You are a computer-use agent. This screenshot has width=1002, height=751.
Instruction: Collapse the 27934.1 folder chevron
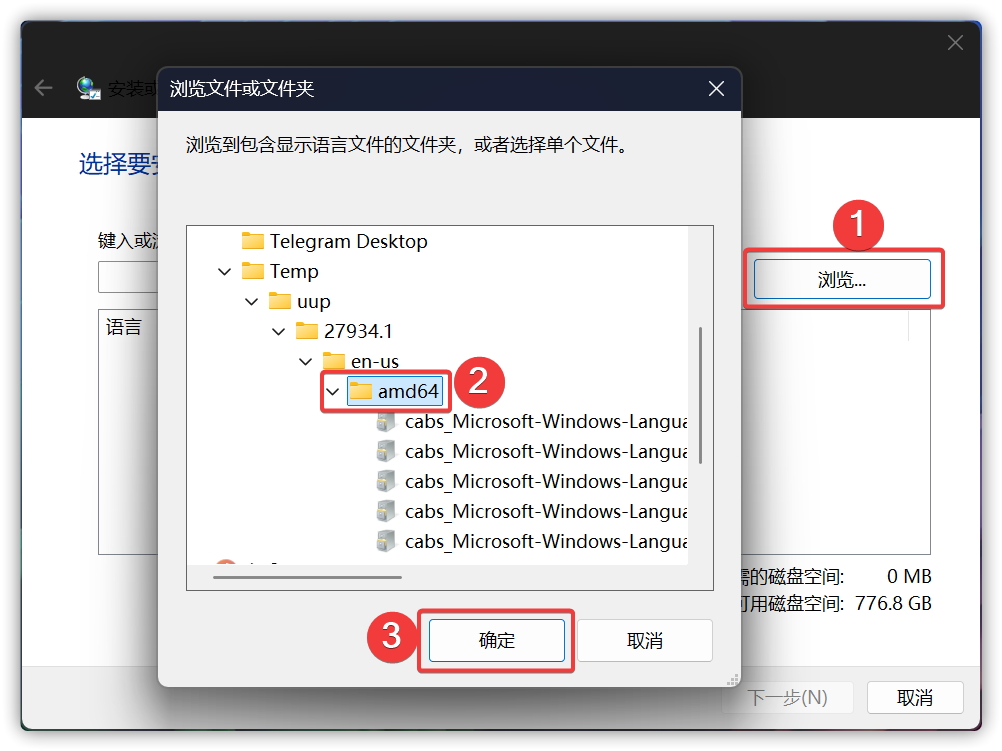pyautogui.click(x=279, y=332)
